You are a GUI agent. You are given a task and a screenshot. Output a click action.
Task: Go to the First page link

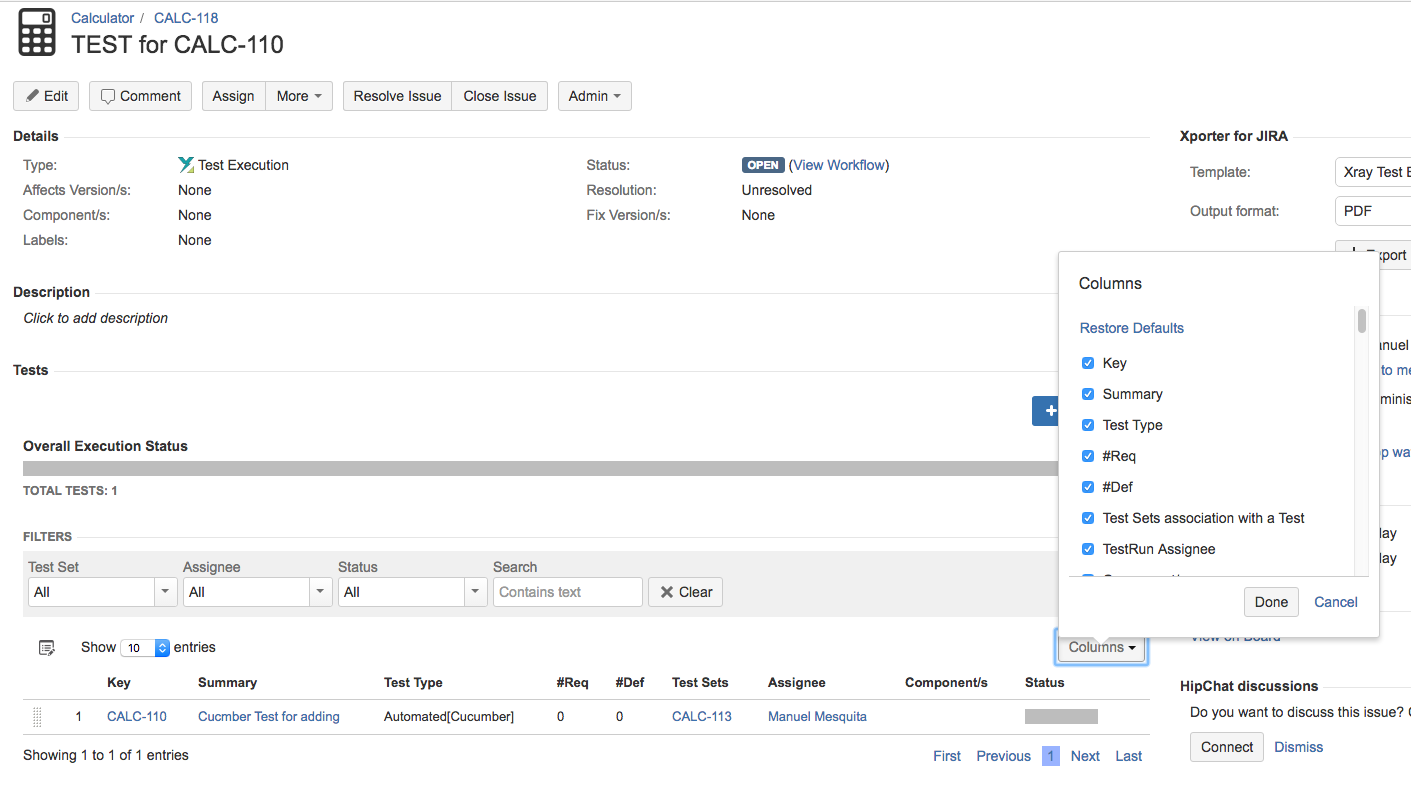click(947, 756)
